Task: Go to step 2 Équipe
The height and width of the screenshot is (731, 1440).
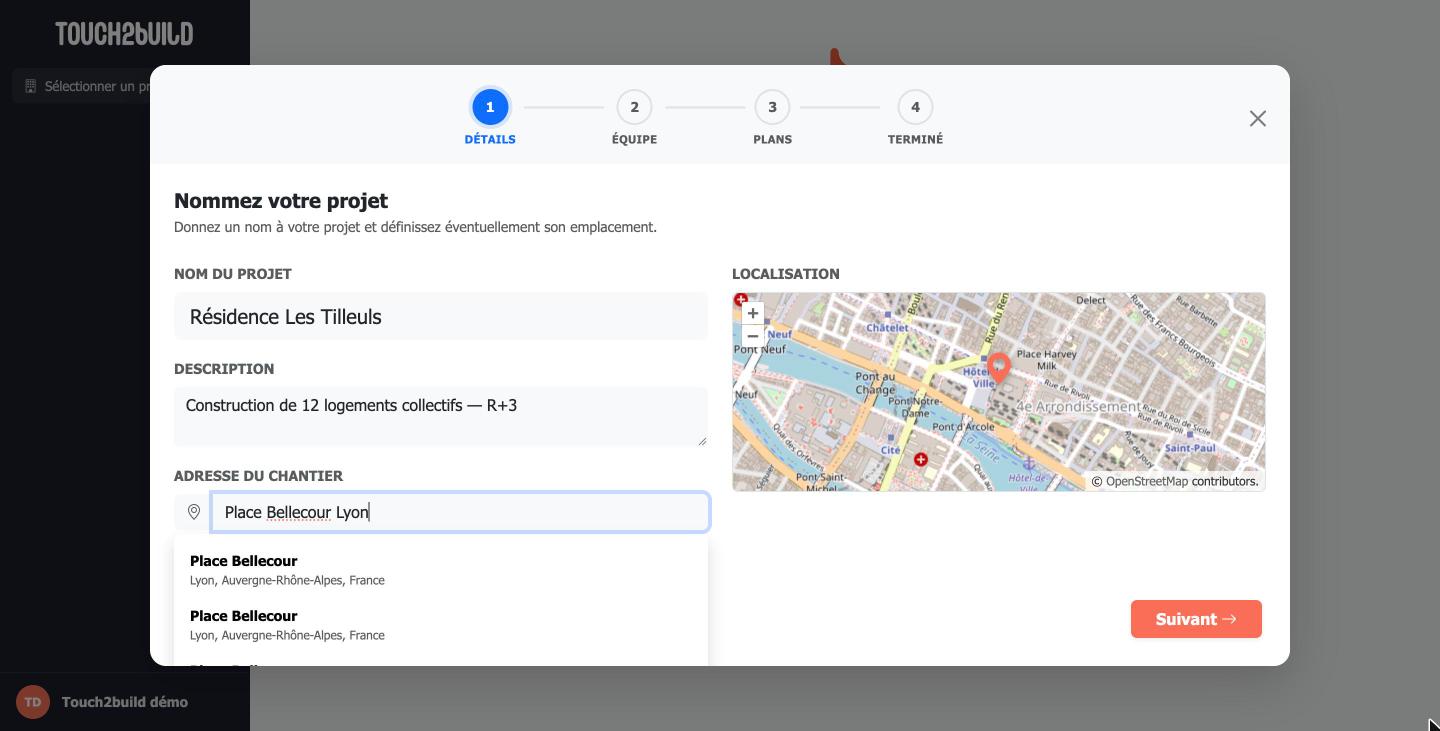Action: 634,117
